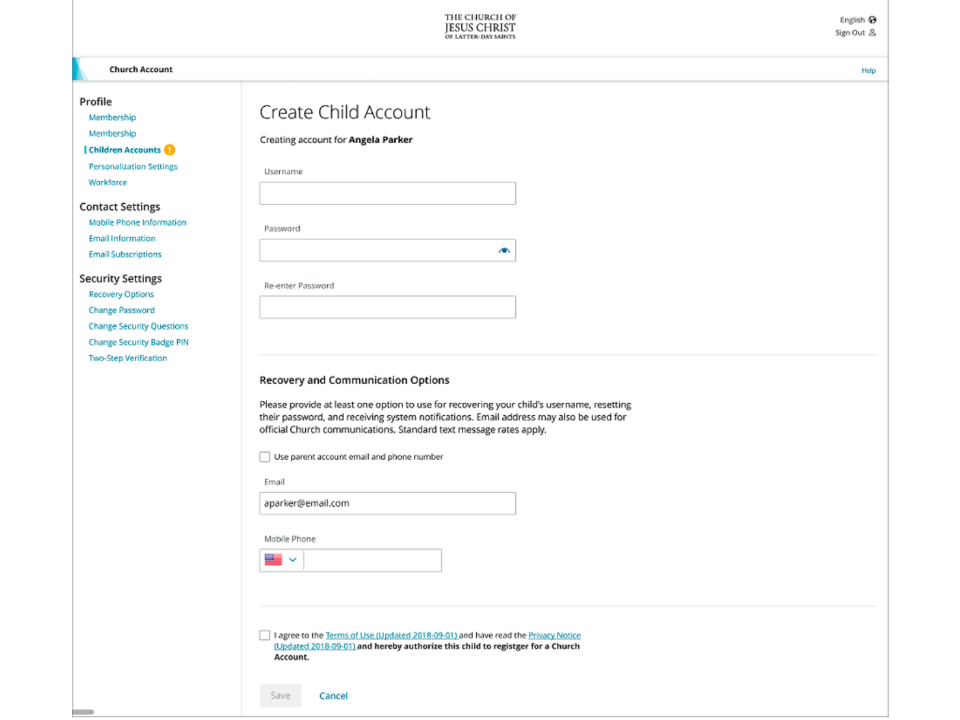
Task: Open Two-Step Verification settings
Action: 128,358
